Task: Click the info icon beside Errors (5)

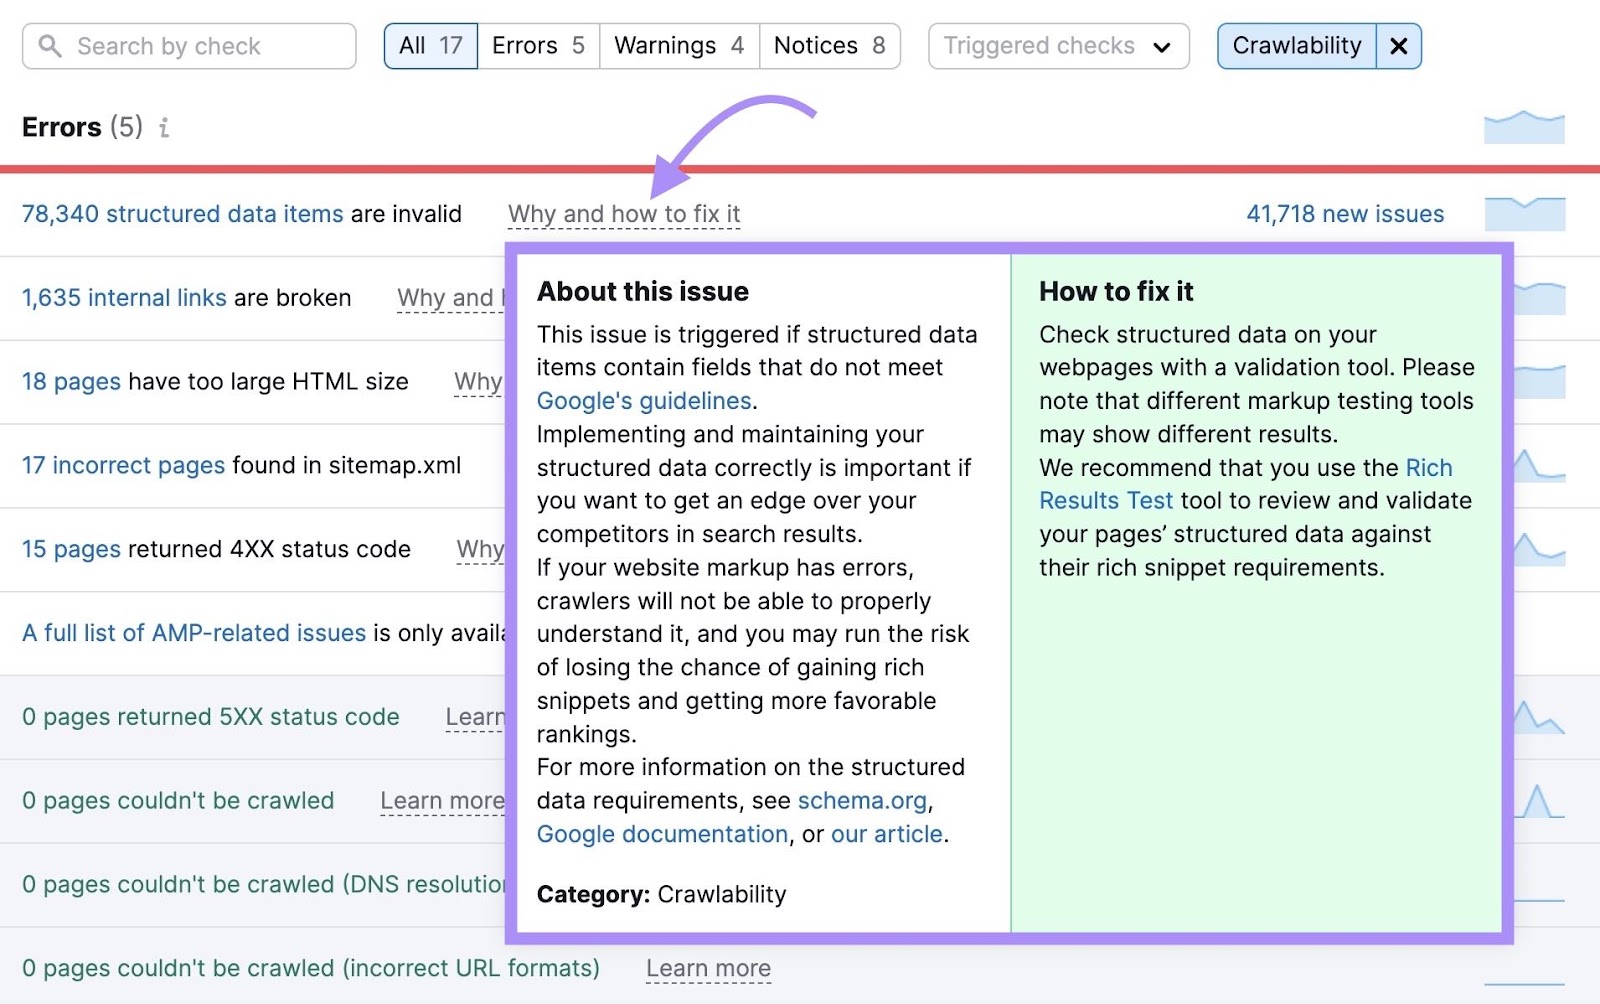Action: tap(165, 128)
